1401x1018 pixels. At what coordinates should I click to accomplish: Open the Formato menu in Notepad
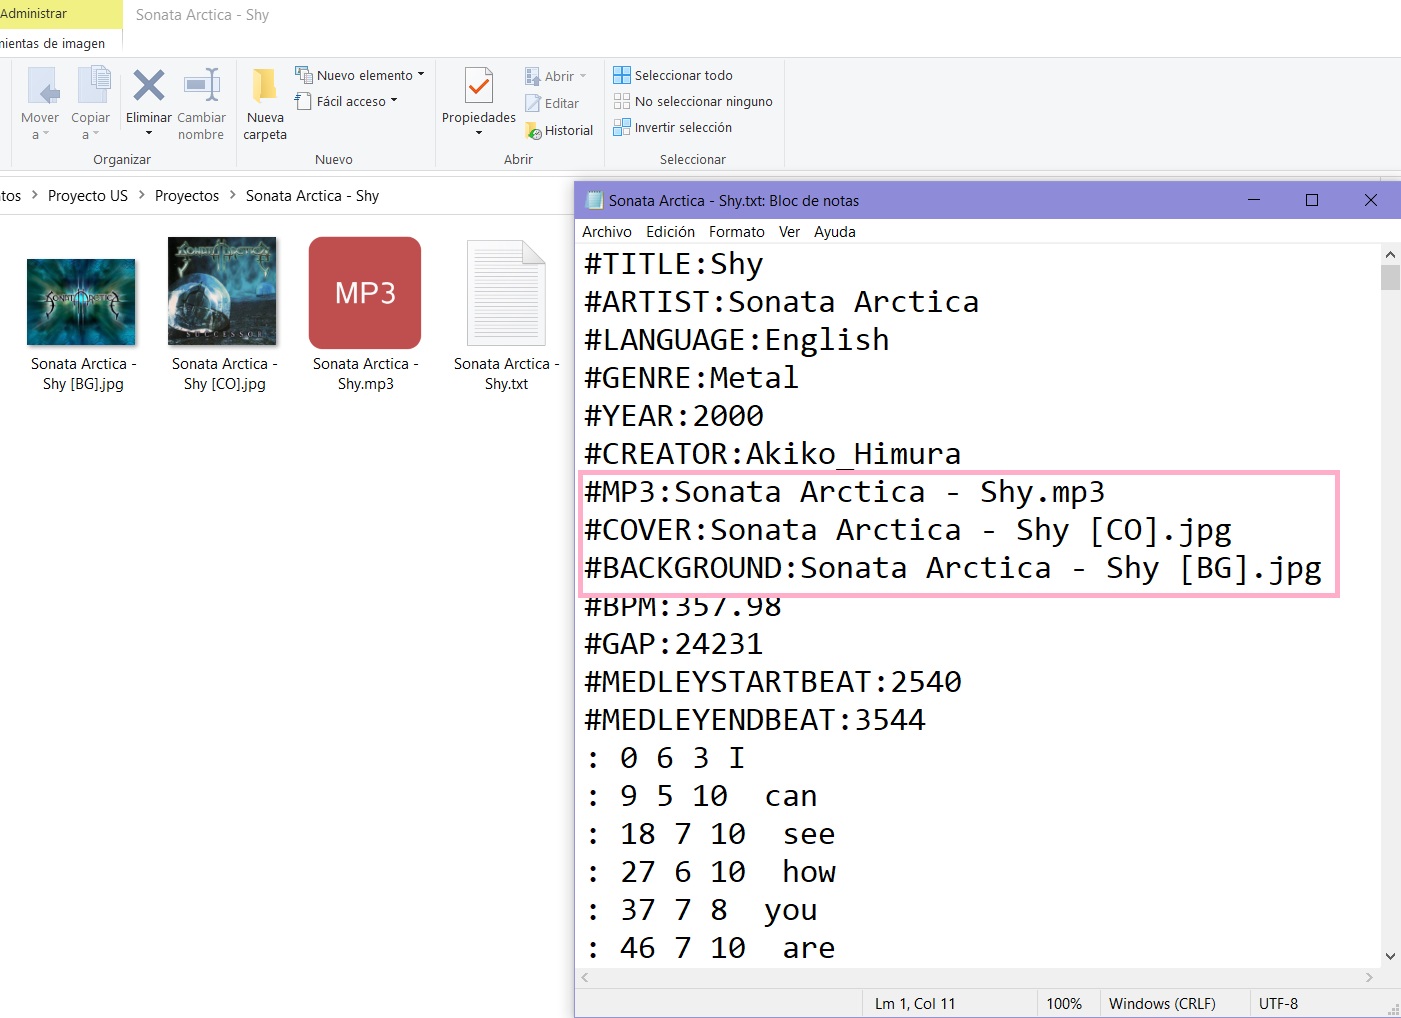pyautogui.click(x=736, y=232)
